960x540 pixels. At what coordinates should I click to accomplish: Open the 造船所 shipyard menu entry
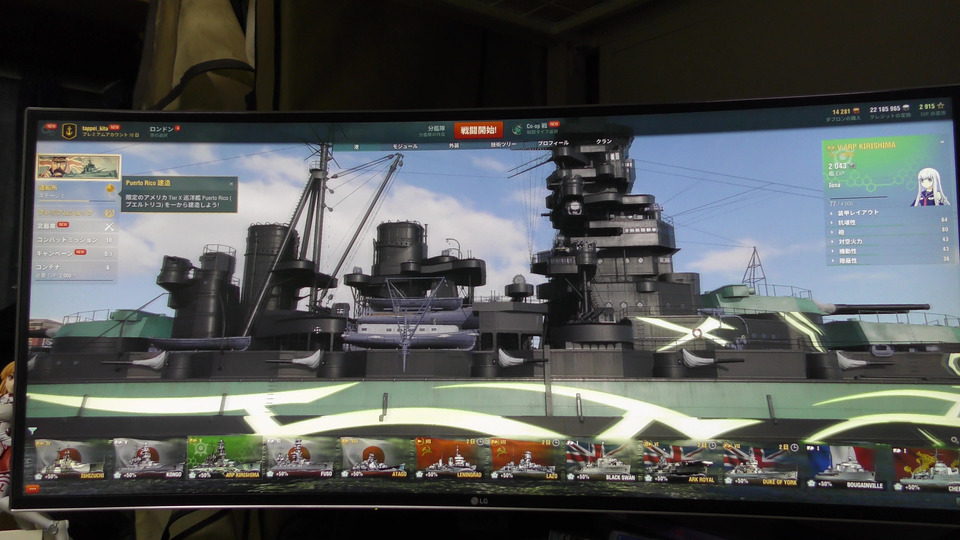[77, 190]
